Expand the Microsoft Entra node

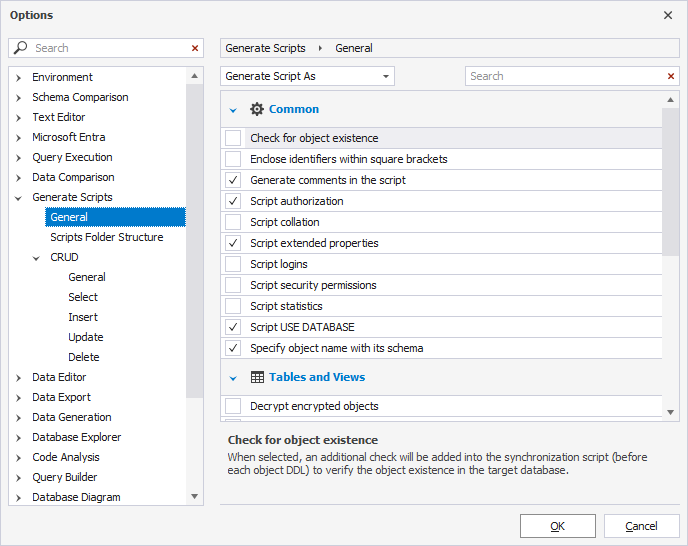[18, 138]
